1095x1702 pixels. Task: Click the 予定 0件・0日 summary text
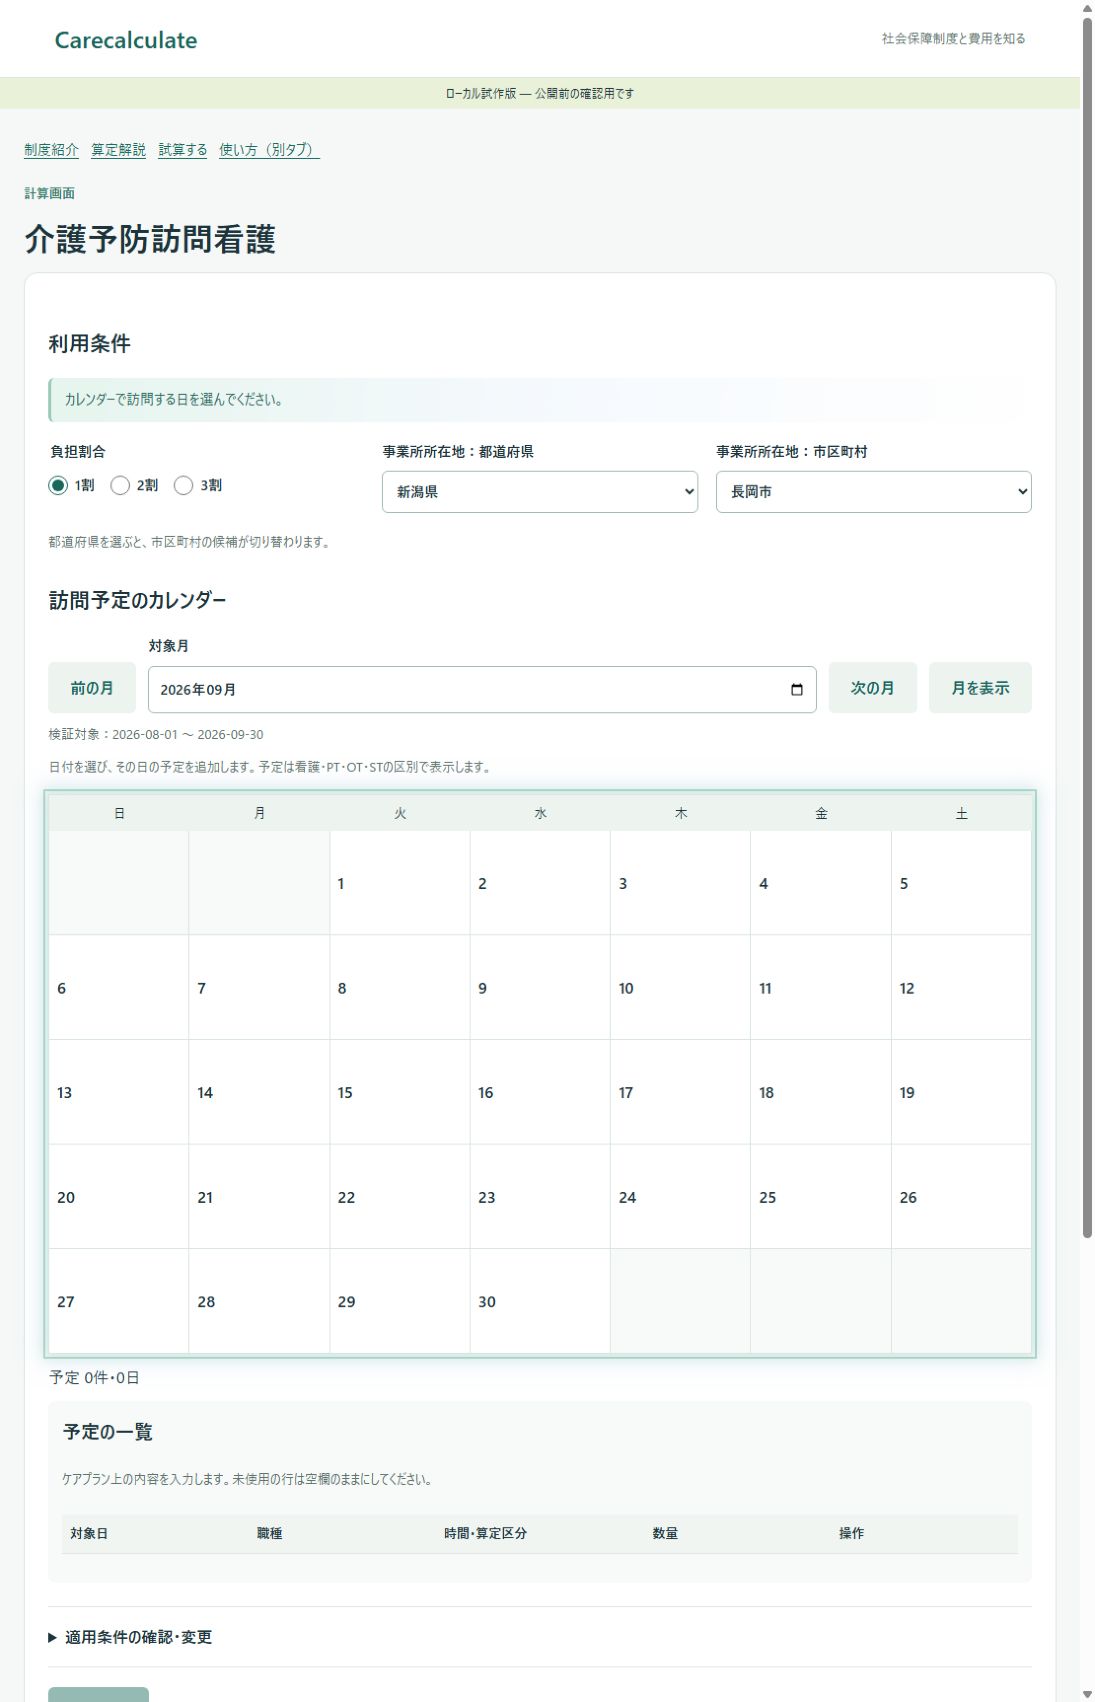(94, 1378)
